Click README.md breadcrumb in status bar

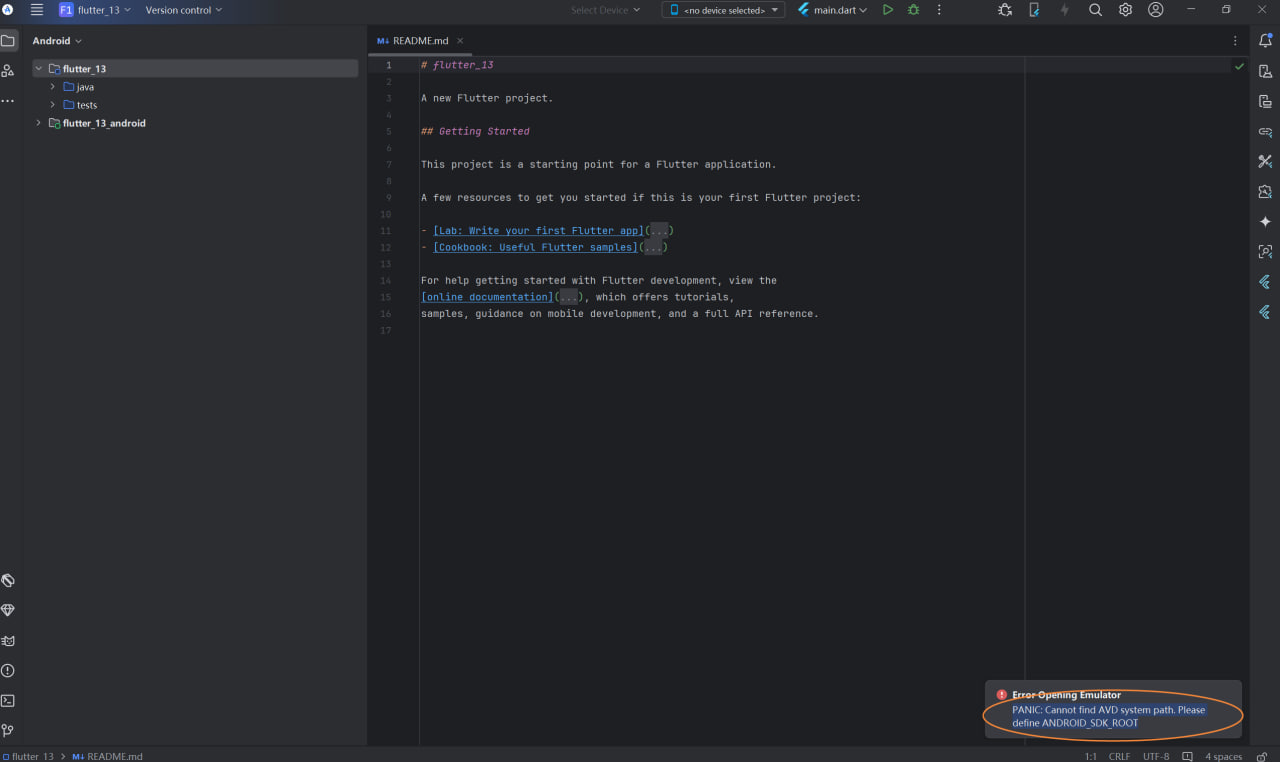coord(108,756)
